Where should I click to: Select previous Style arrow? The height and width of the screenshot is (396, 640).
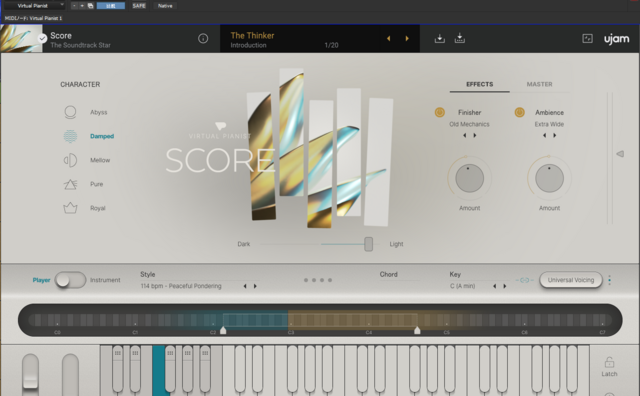click(245, 286)
